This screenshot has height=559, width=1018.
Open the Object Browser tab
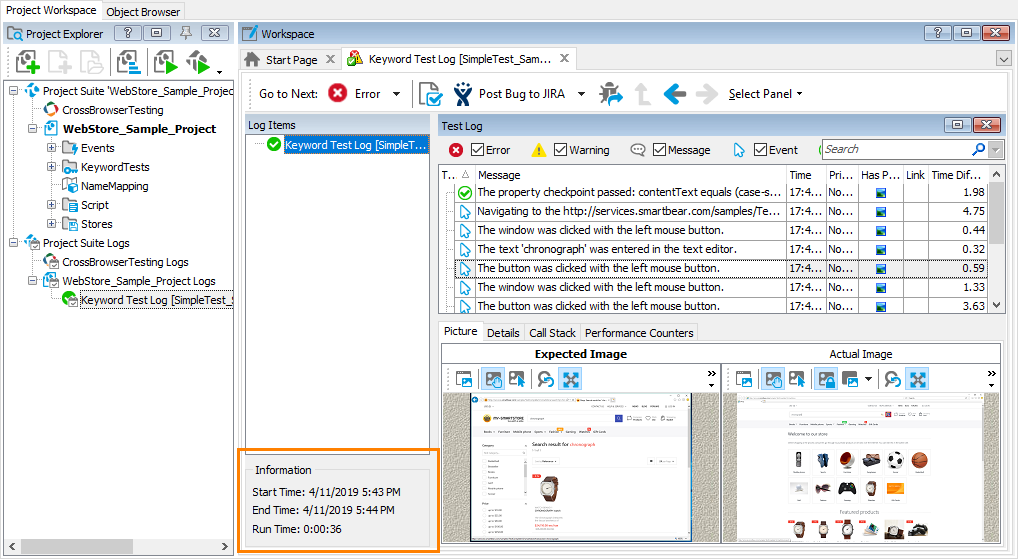click(x=143, y=12)
